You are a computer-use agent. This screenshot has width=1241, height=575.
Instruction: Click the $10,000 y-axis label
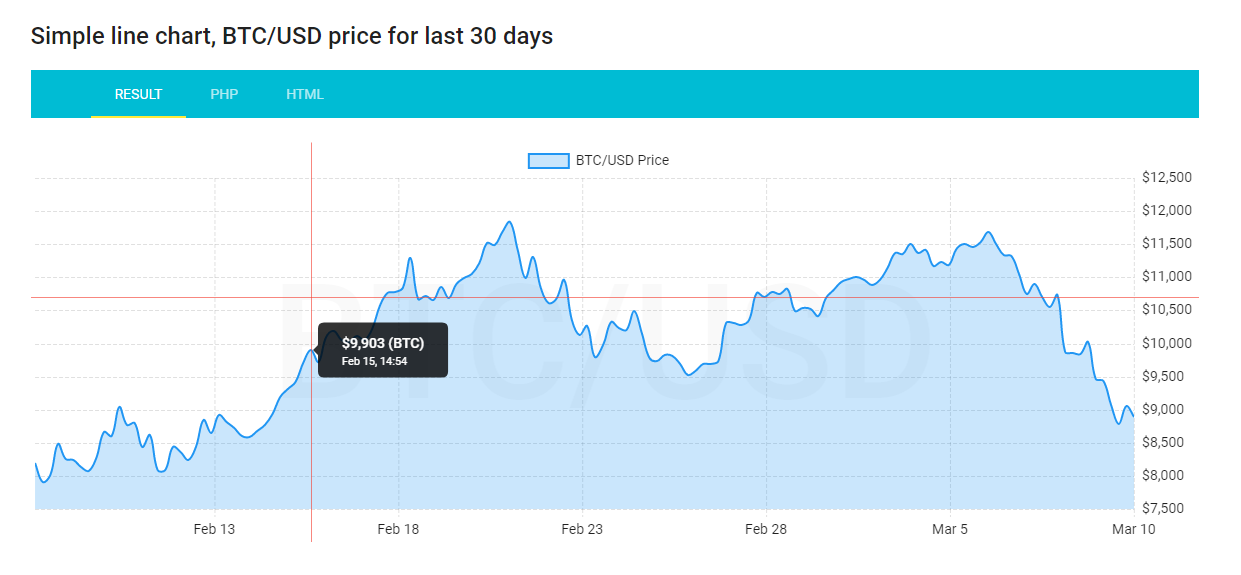coord(1166,343)
